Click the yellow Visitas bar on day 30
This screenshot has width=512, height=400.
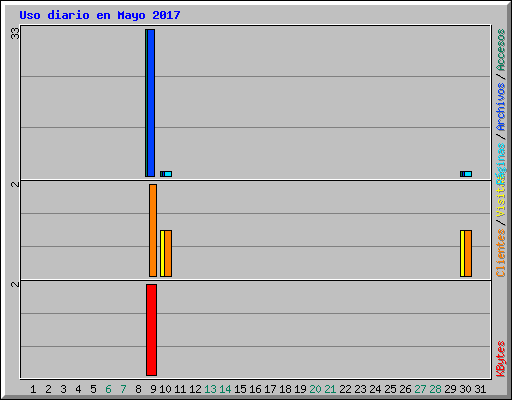pyautogui.click(x=462, y=253)
